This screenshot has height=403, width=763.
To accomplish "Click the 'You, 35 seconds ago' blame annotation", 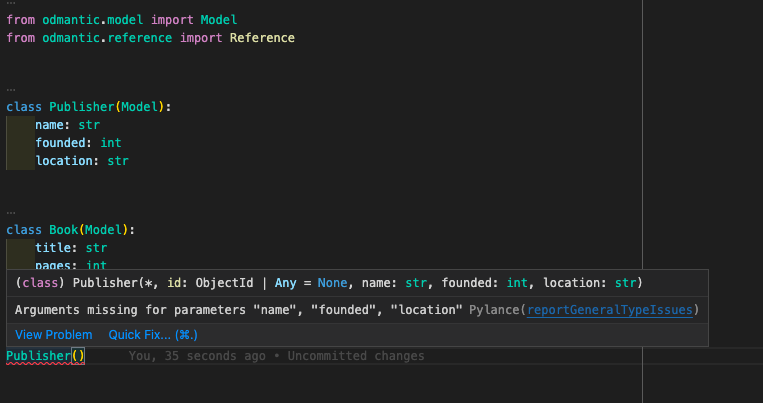I will (x=276, y=356).
